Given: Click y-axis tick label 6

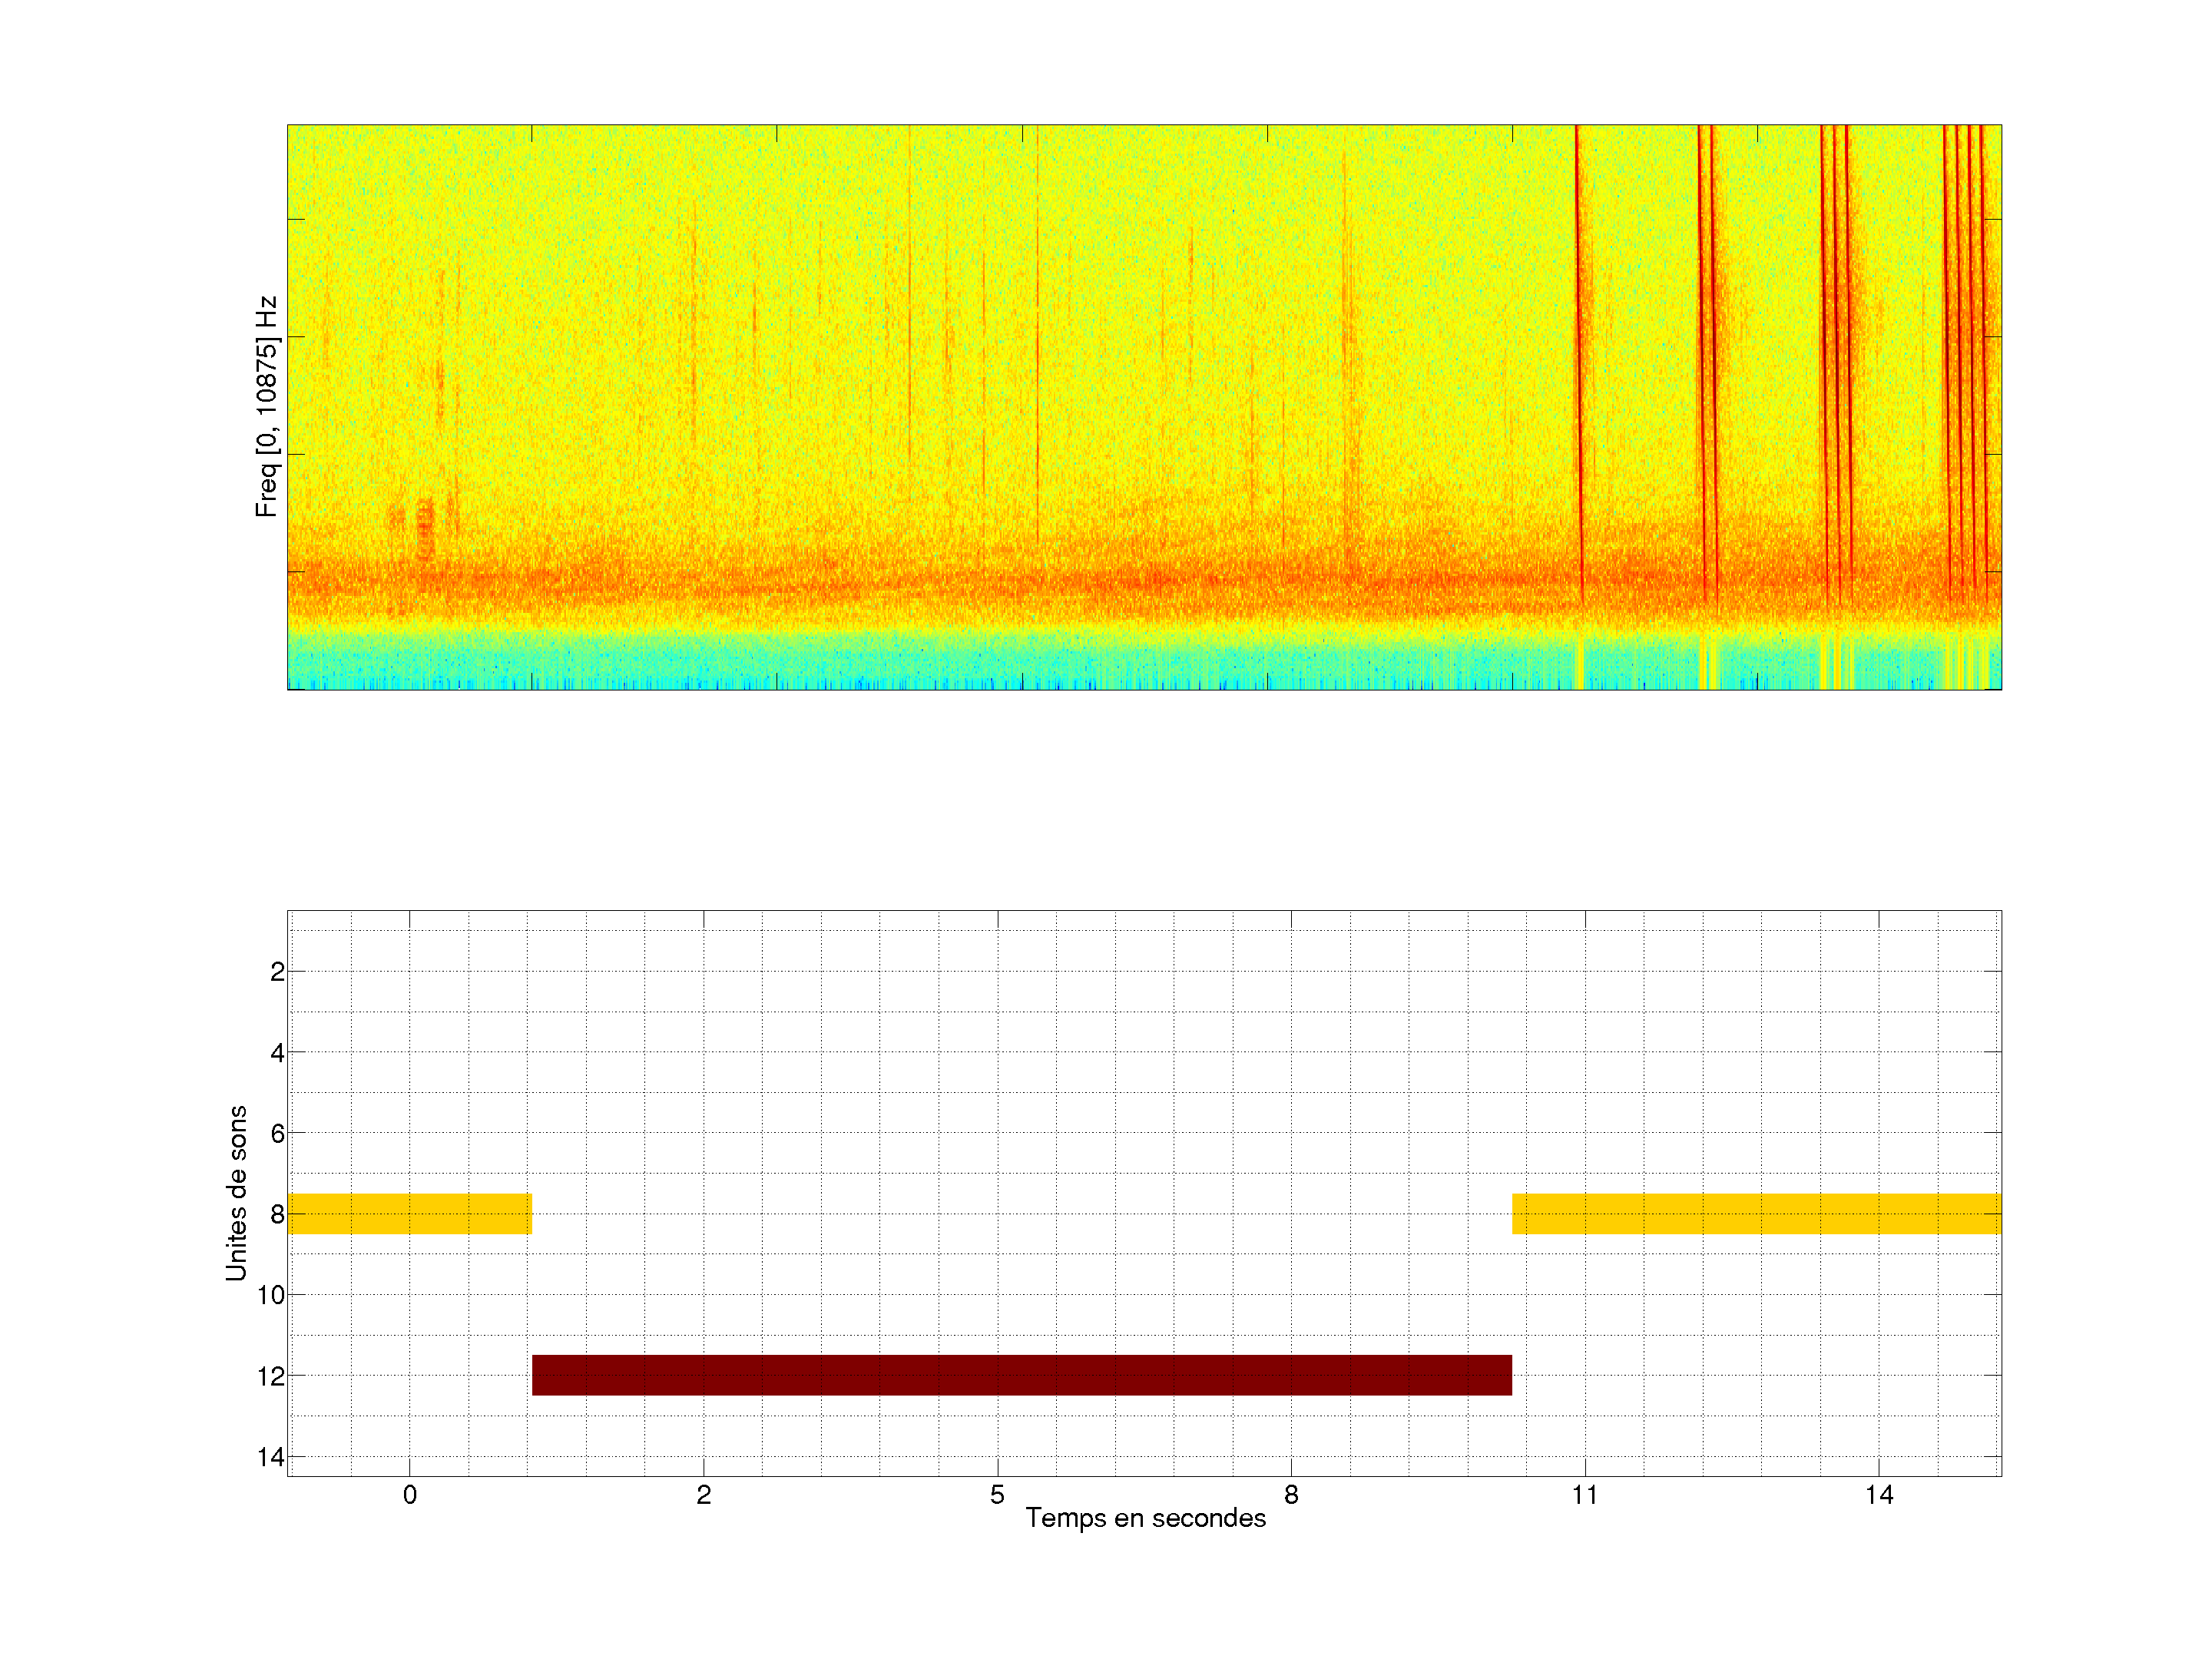Looking at the screenshot, I should click(277, 1134).
